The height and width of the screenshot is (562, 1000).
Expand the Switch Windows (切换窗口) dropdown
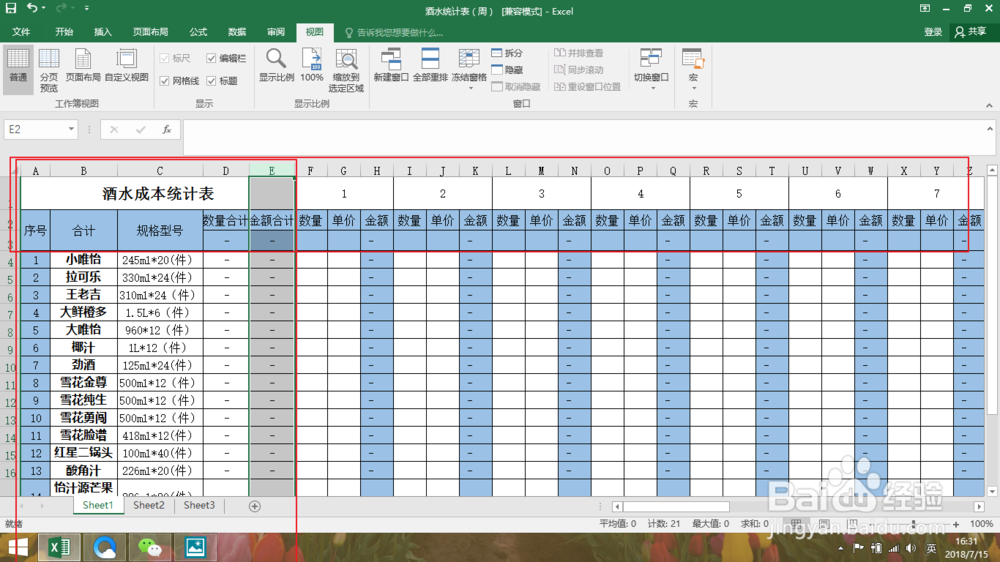[652, 88]
